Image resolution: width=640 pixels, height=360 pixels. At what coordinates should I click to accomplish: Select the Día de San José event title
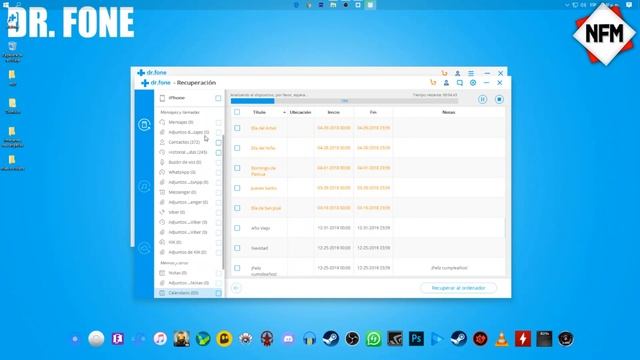click(x=266, y=208)
